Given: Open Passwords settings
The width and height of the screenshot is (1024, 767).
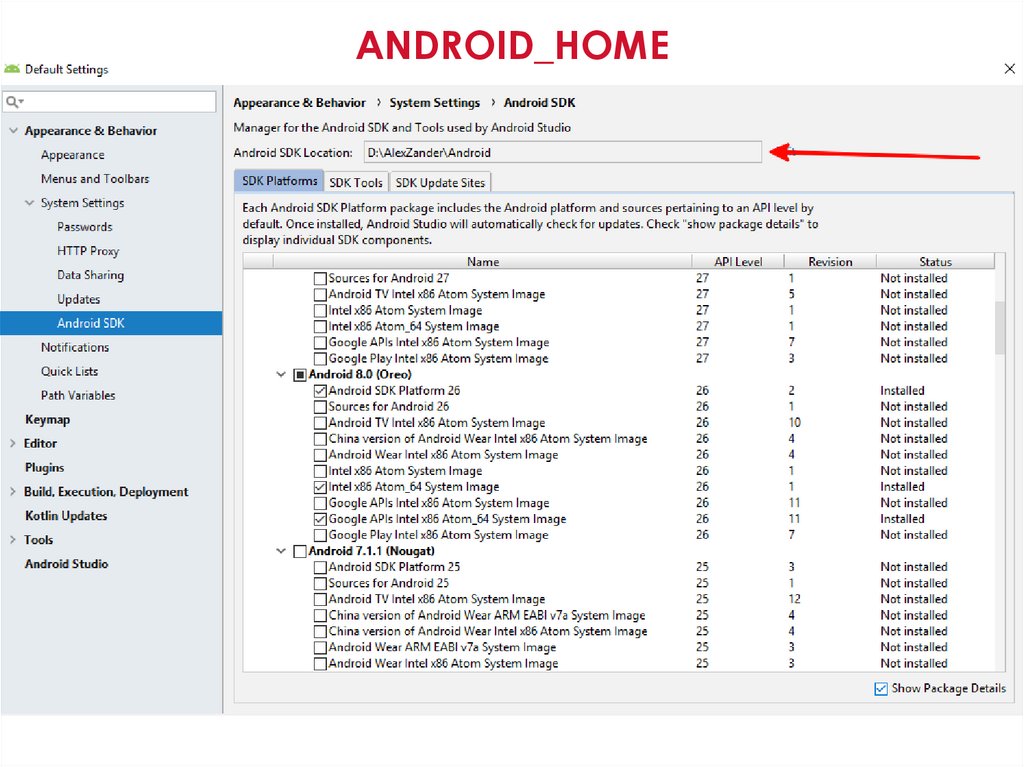Looking at the screenshot, I should (x=84, y=227).
